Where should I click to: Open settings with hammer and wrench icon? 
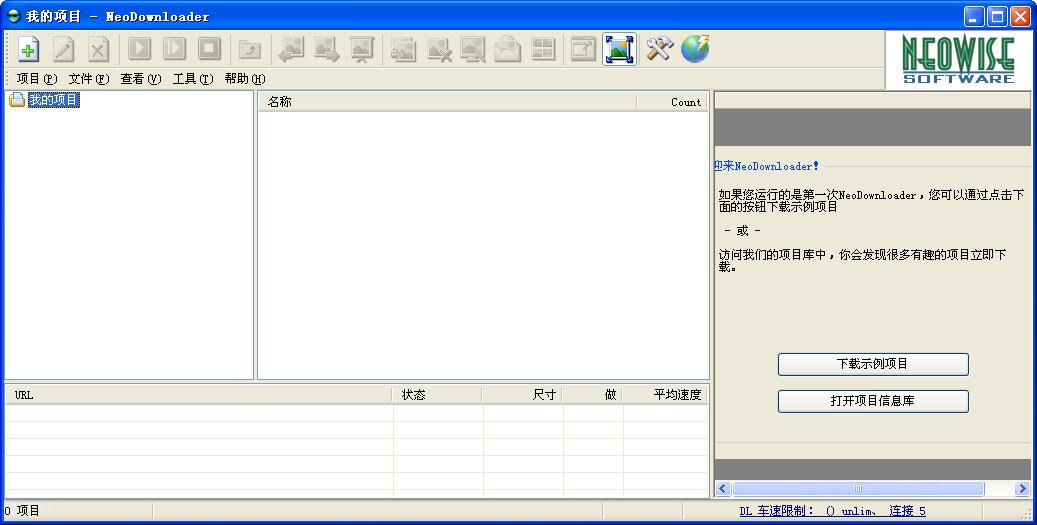(x=659, y=49)
